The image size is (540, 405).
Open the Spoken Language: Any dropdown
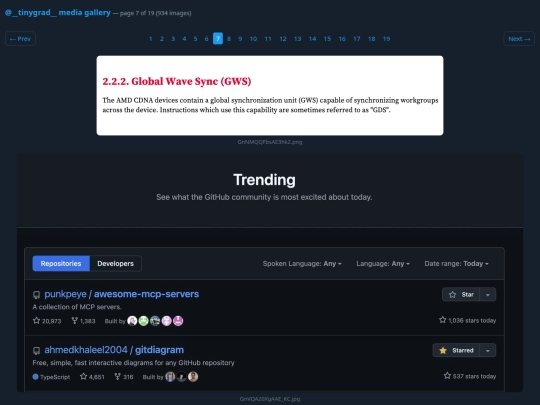[x=302, y=263]
